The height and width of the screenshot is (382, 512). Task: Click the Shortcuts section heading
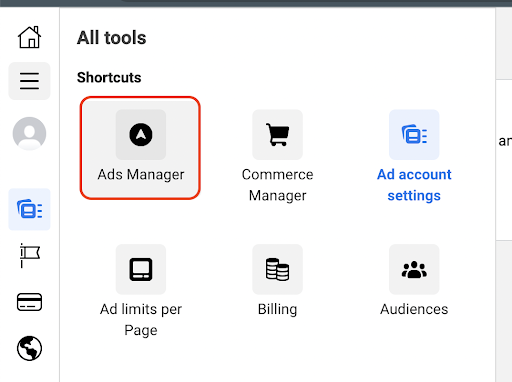pos(109,78)
